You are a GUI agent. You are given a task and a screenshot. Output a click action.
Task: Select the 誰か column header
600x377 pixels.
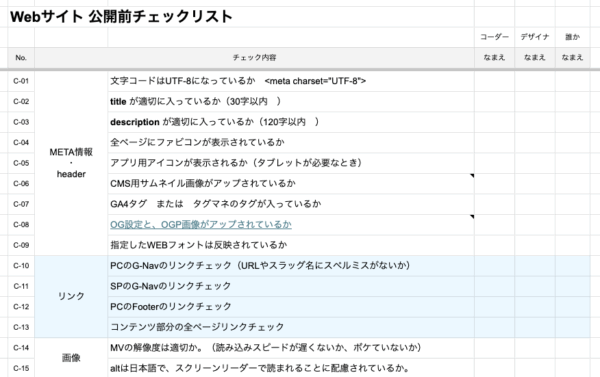point(572,37)
